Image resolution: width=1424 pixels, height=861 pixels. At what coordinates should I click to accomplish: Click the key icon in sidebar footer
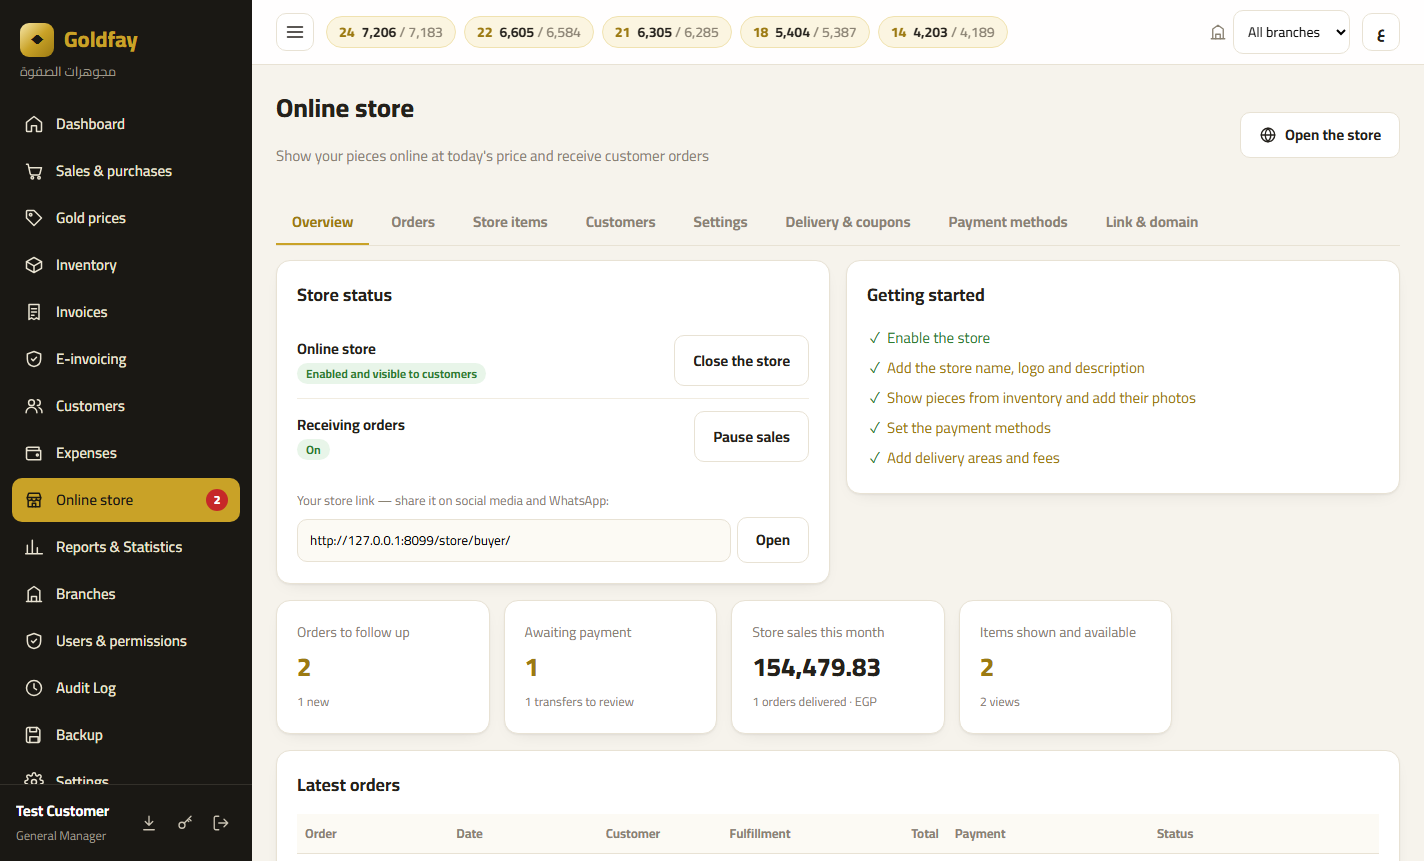pyautogui.click(x=185, y=823)
